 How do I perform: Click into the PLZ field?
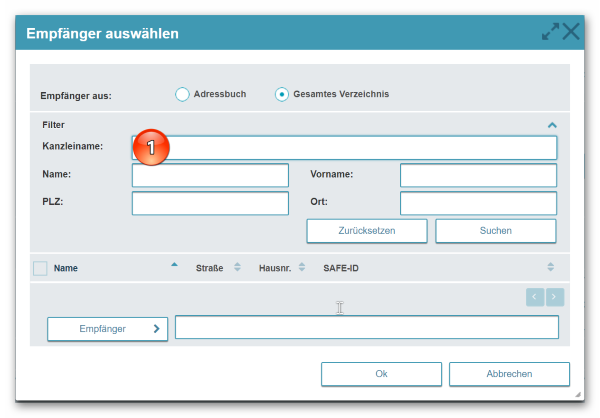tap(210, 204)
